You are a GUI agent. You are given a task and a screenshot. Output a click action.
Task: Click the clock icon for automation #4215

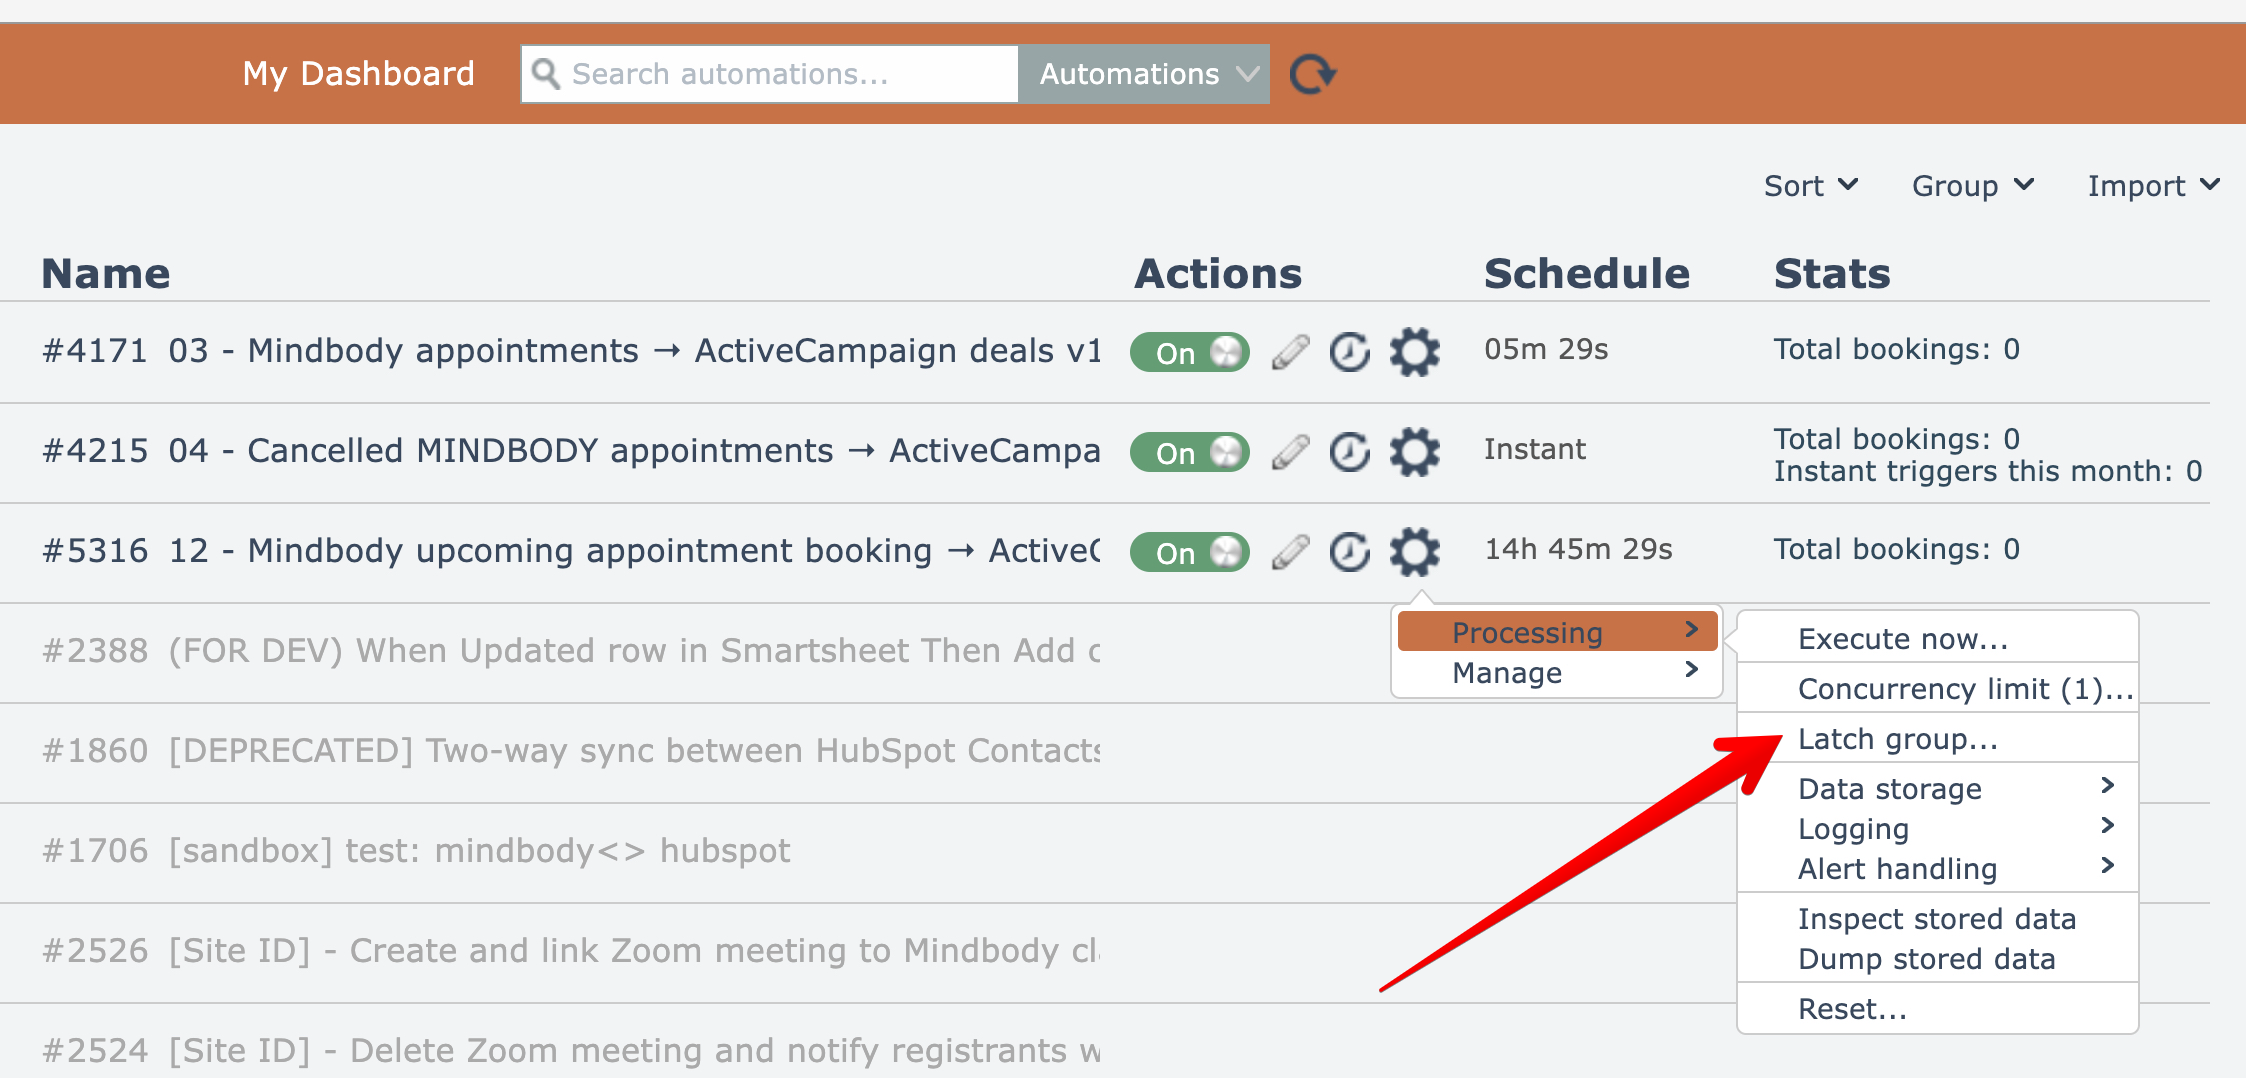coord(1350,452)
